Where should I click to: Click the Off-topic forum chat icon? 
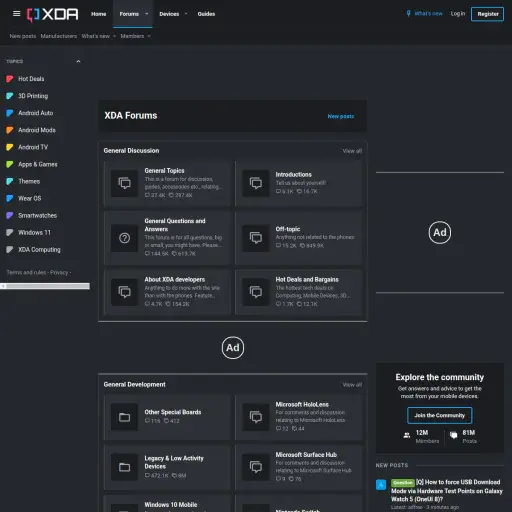pyautogui.click(x=256, y=238)
